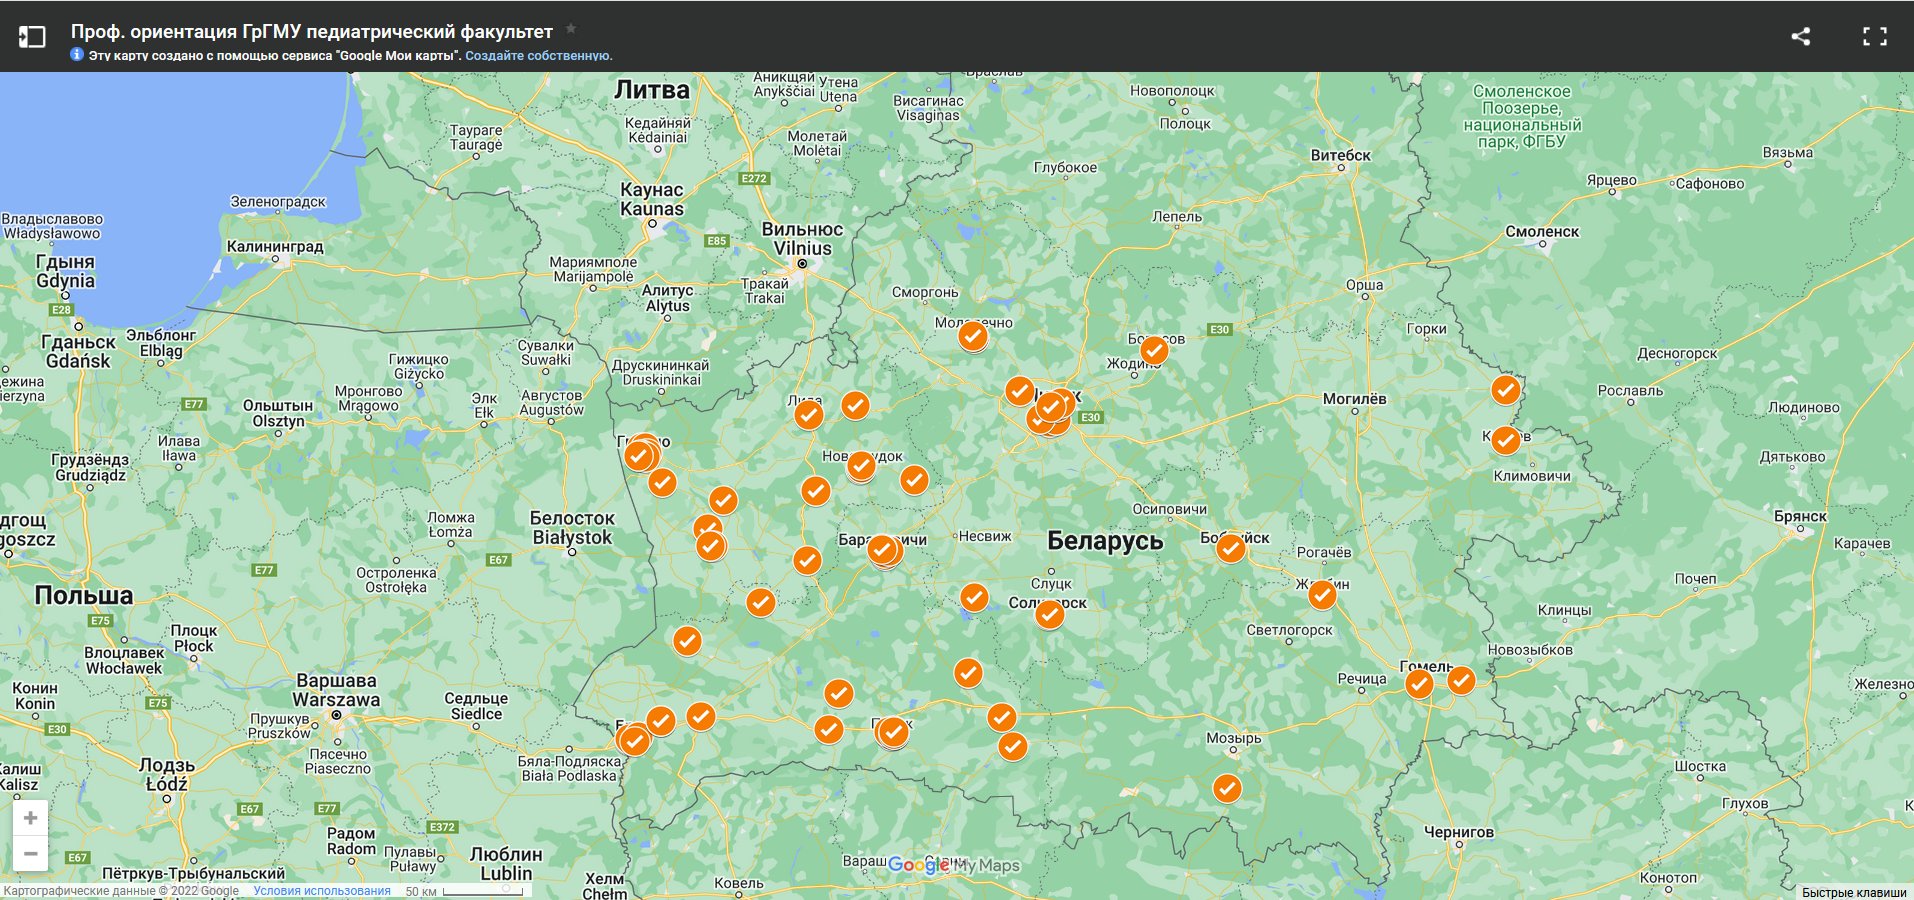The width and height of the screenshot is (1914, 900).
Task: Select the orange marker on Молодечно
Action: 973,336
